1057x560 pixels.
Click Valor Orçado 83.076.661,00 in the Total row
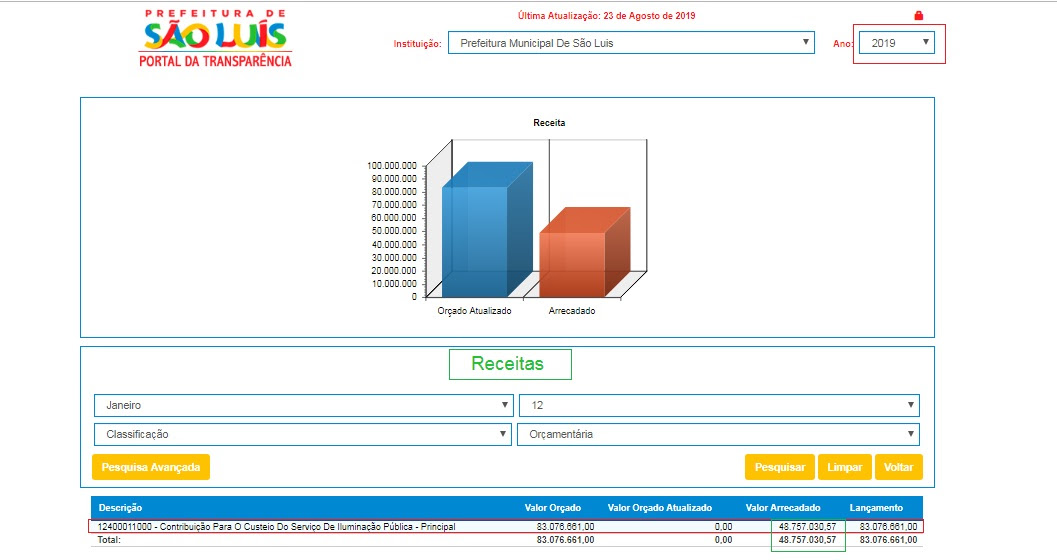point(566,540)
